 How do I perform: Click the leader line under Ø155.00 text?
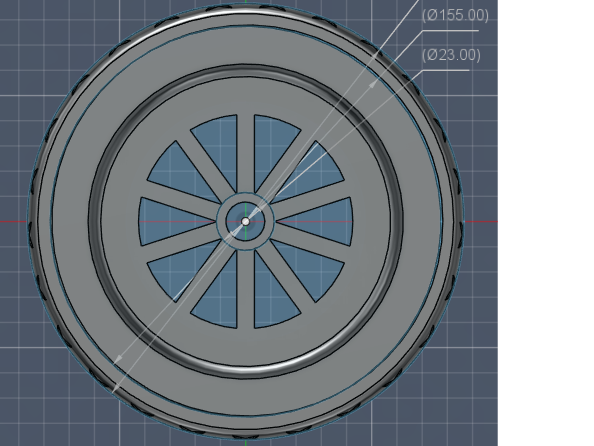(451, 31)
